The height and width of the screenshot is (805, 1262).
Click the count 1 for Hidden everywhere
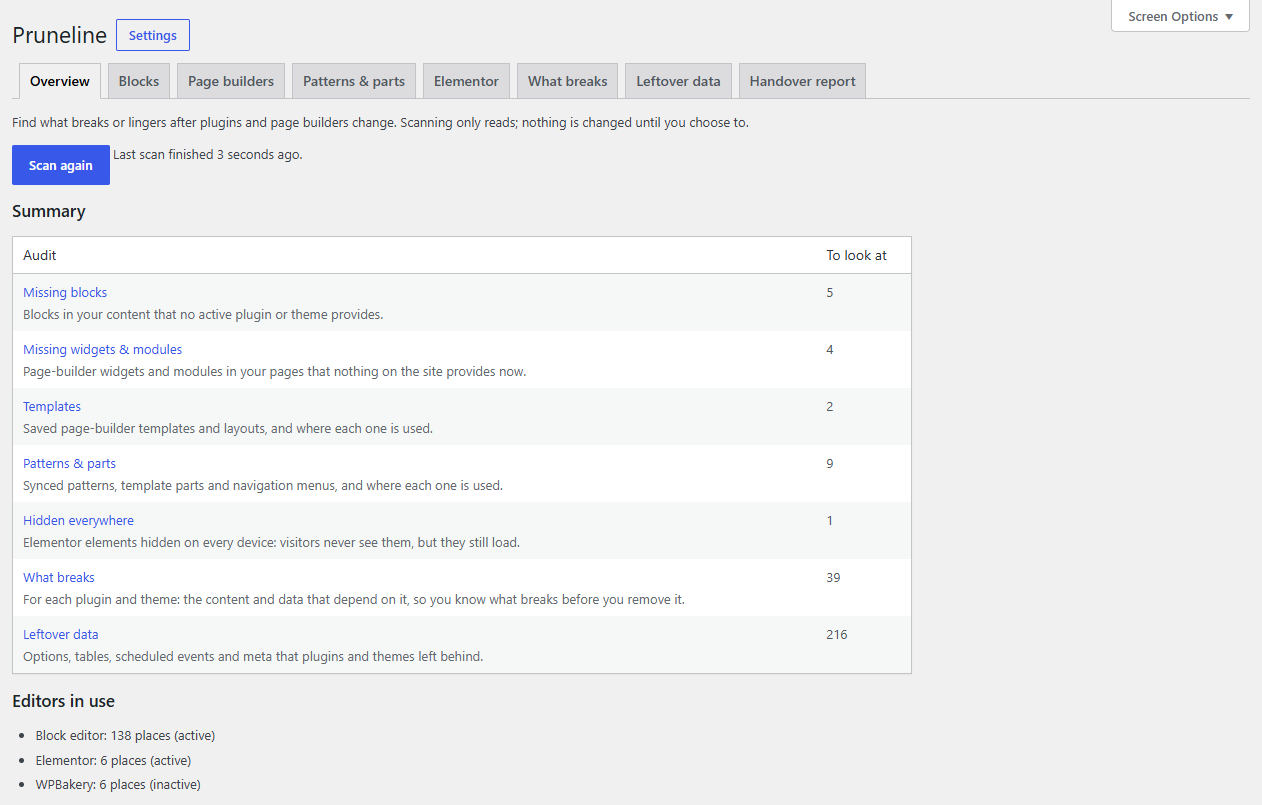coord(830,520)
